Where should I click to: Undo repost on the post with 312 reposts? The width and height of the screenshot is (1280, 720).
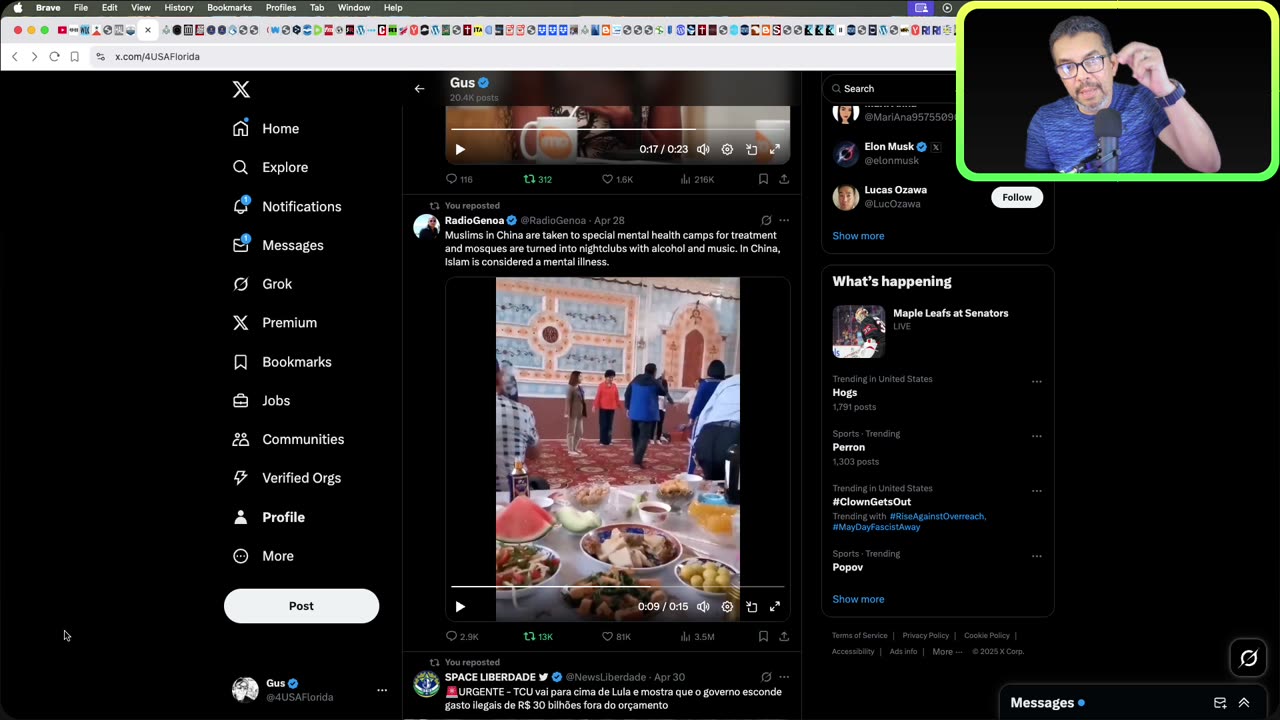click(x=538, y=179)
